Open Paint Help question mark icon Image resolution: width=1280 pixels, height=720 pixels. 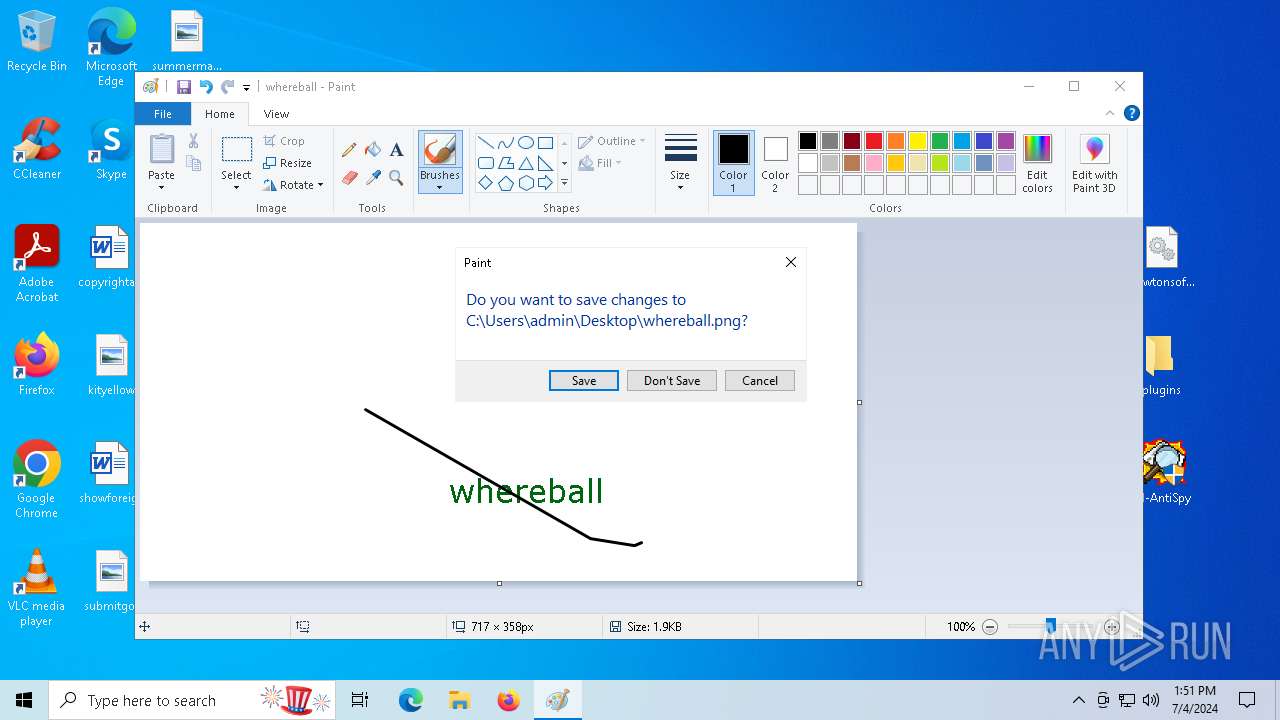1131,113
